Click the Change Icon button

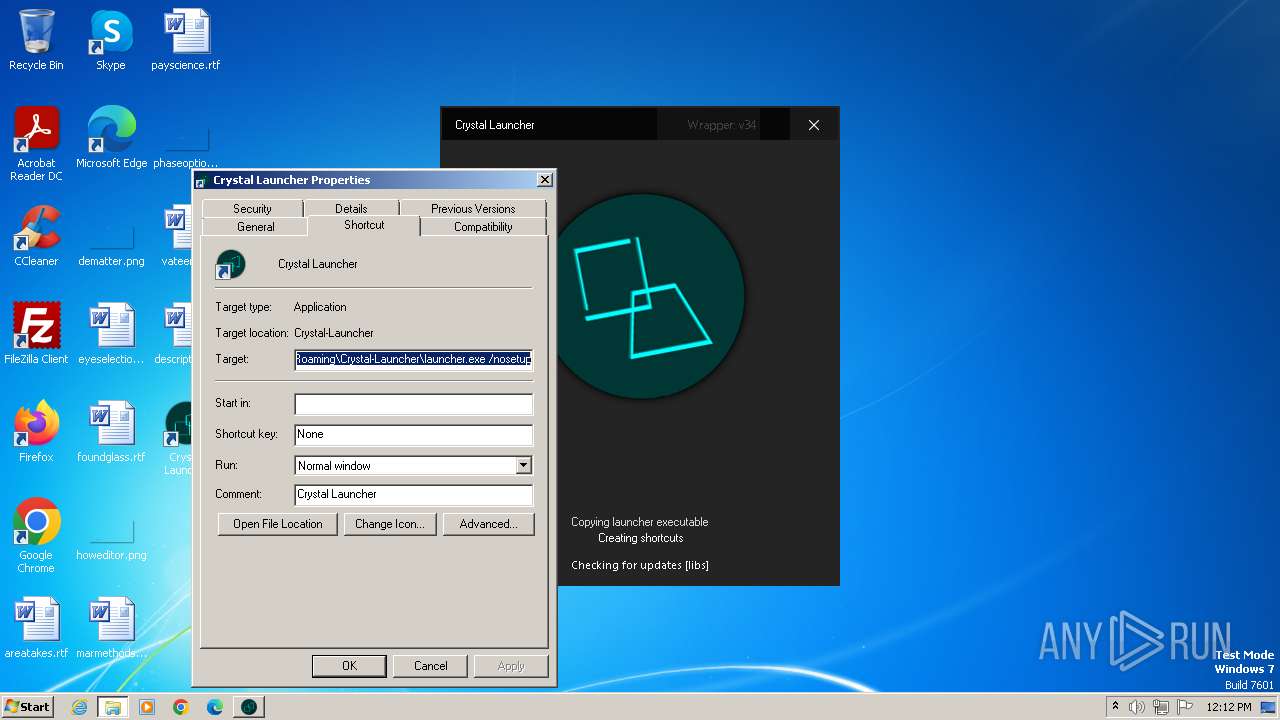coord(390,524)
